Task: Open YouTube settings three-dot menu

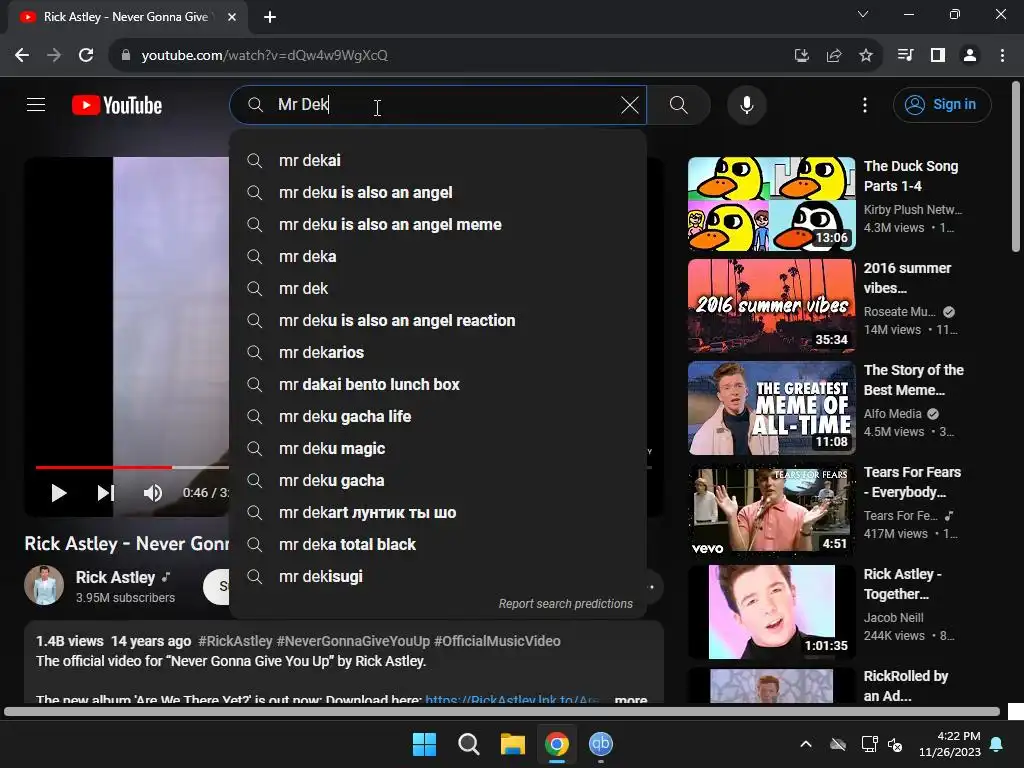Action: tap(865, 104)
